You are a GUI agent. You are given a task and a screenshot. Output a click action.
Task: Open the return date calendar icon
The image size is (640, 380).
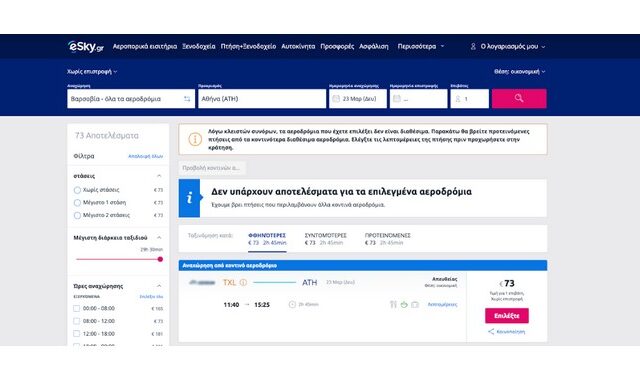click(x=397, y=98)
